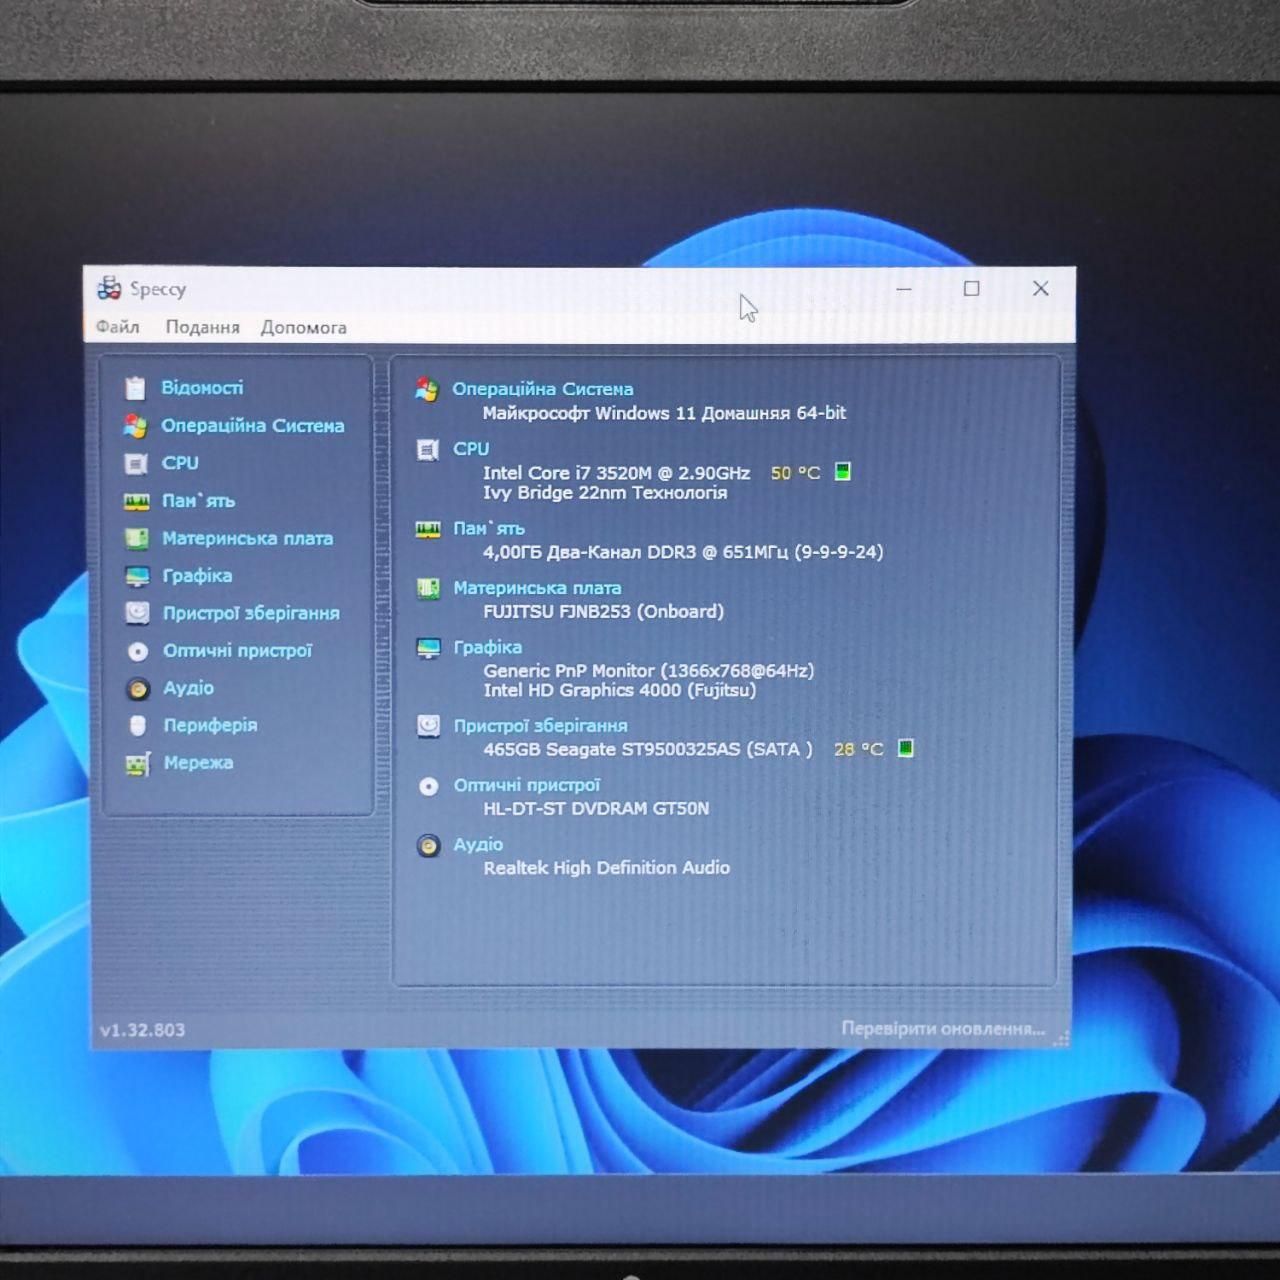Viewport: 1280px width, 1280px height.
Task: Click the HL-DT-ST DVDRAM GT50N text
Action: click(x=597, y=808)
